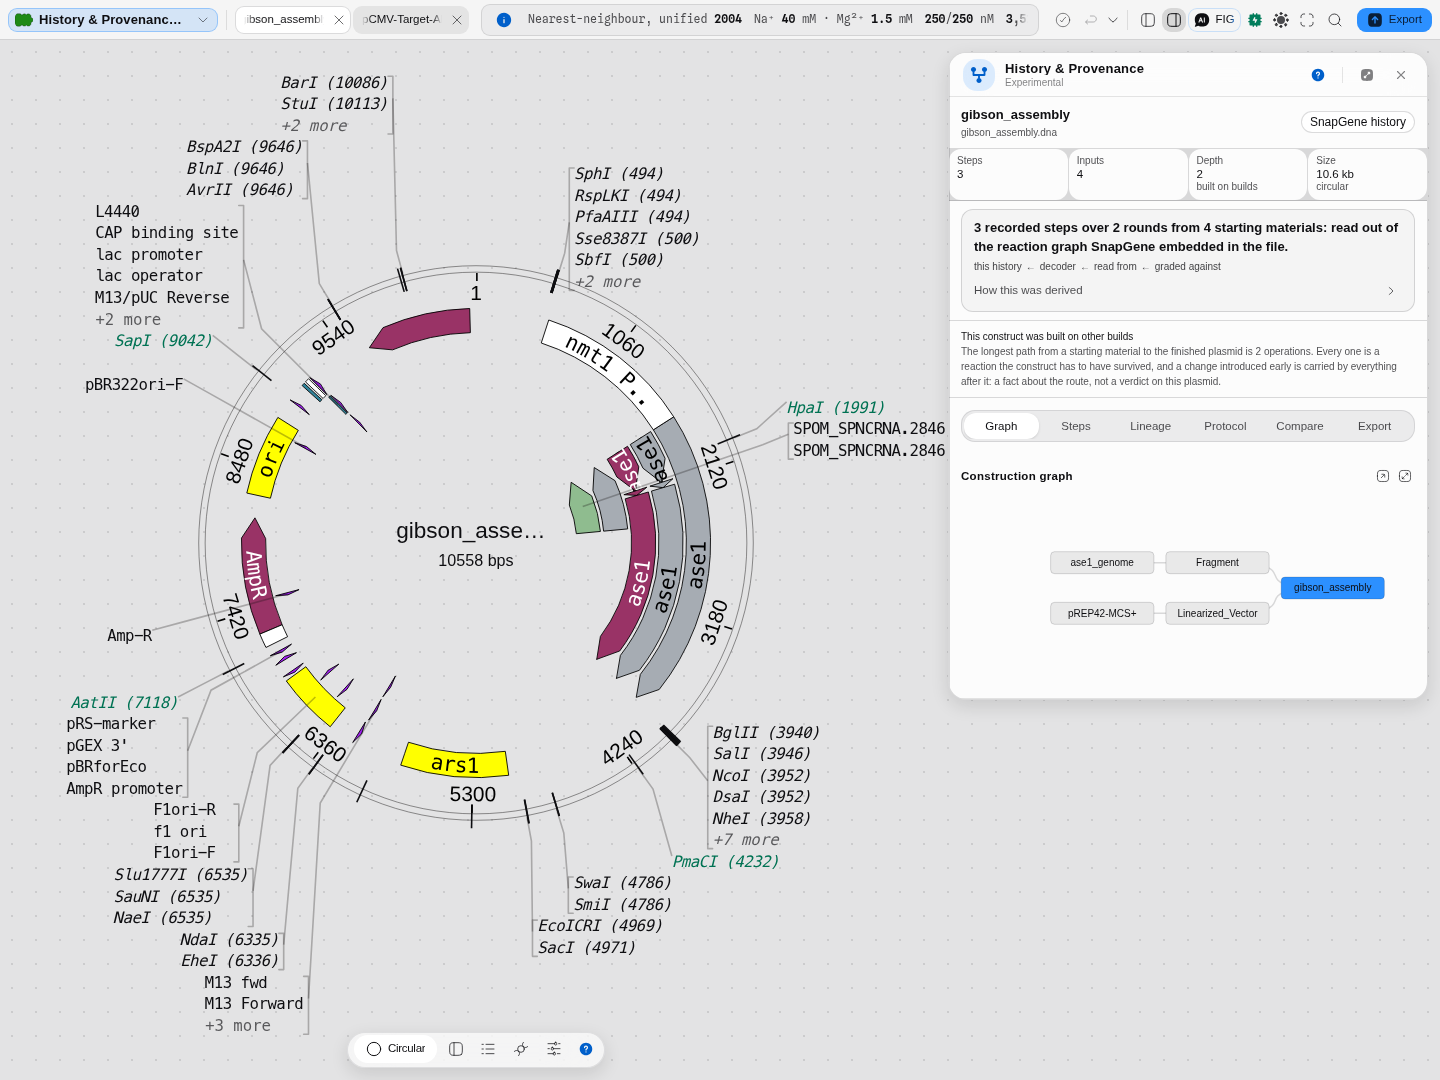Image resolution: width=1440 pixels, height=1080 pixels.
Task: Click the split view icon in bottom toolbar
Action: pos(456,1049)
